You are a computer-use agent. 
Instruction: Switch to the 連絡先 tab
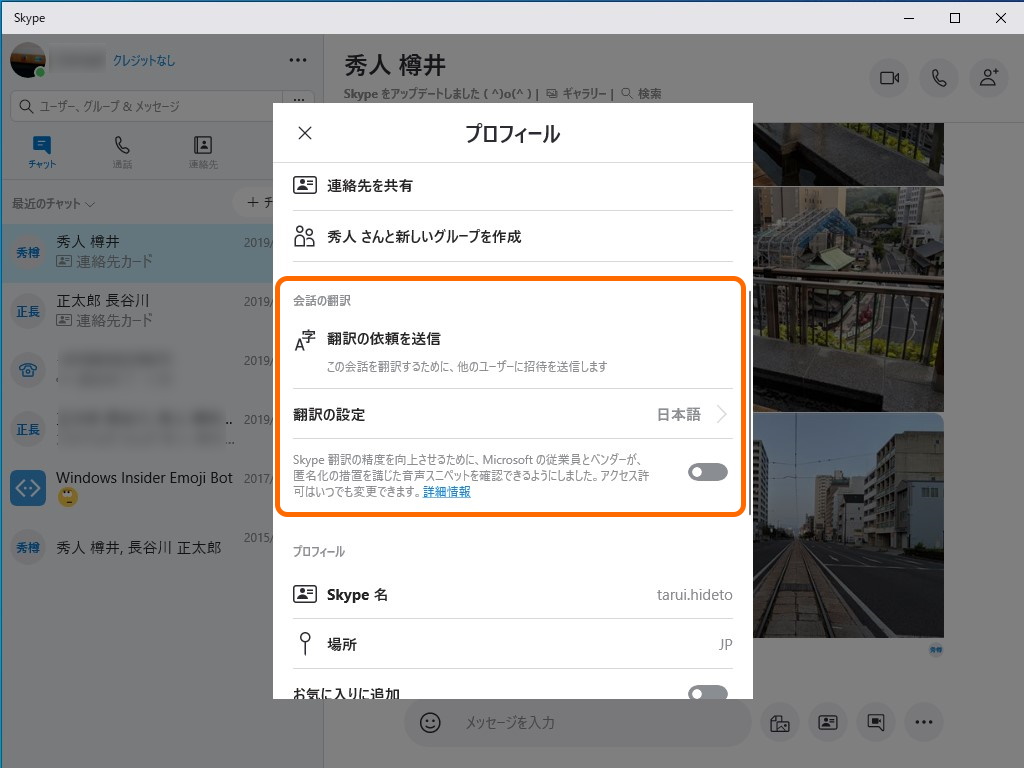click(204, 152)
